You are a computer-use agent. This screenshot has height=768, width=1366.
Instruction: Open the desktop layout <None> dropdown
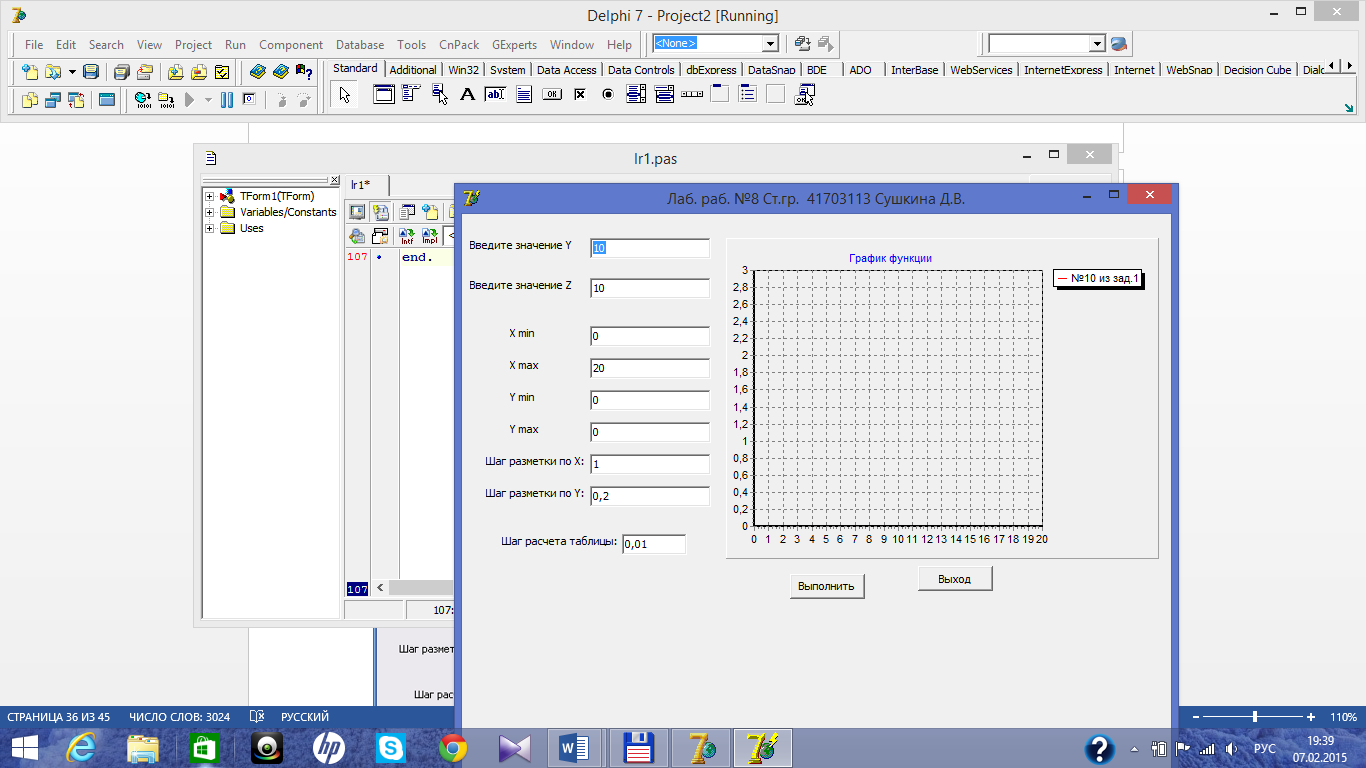point(770,44)
